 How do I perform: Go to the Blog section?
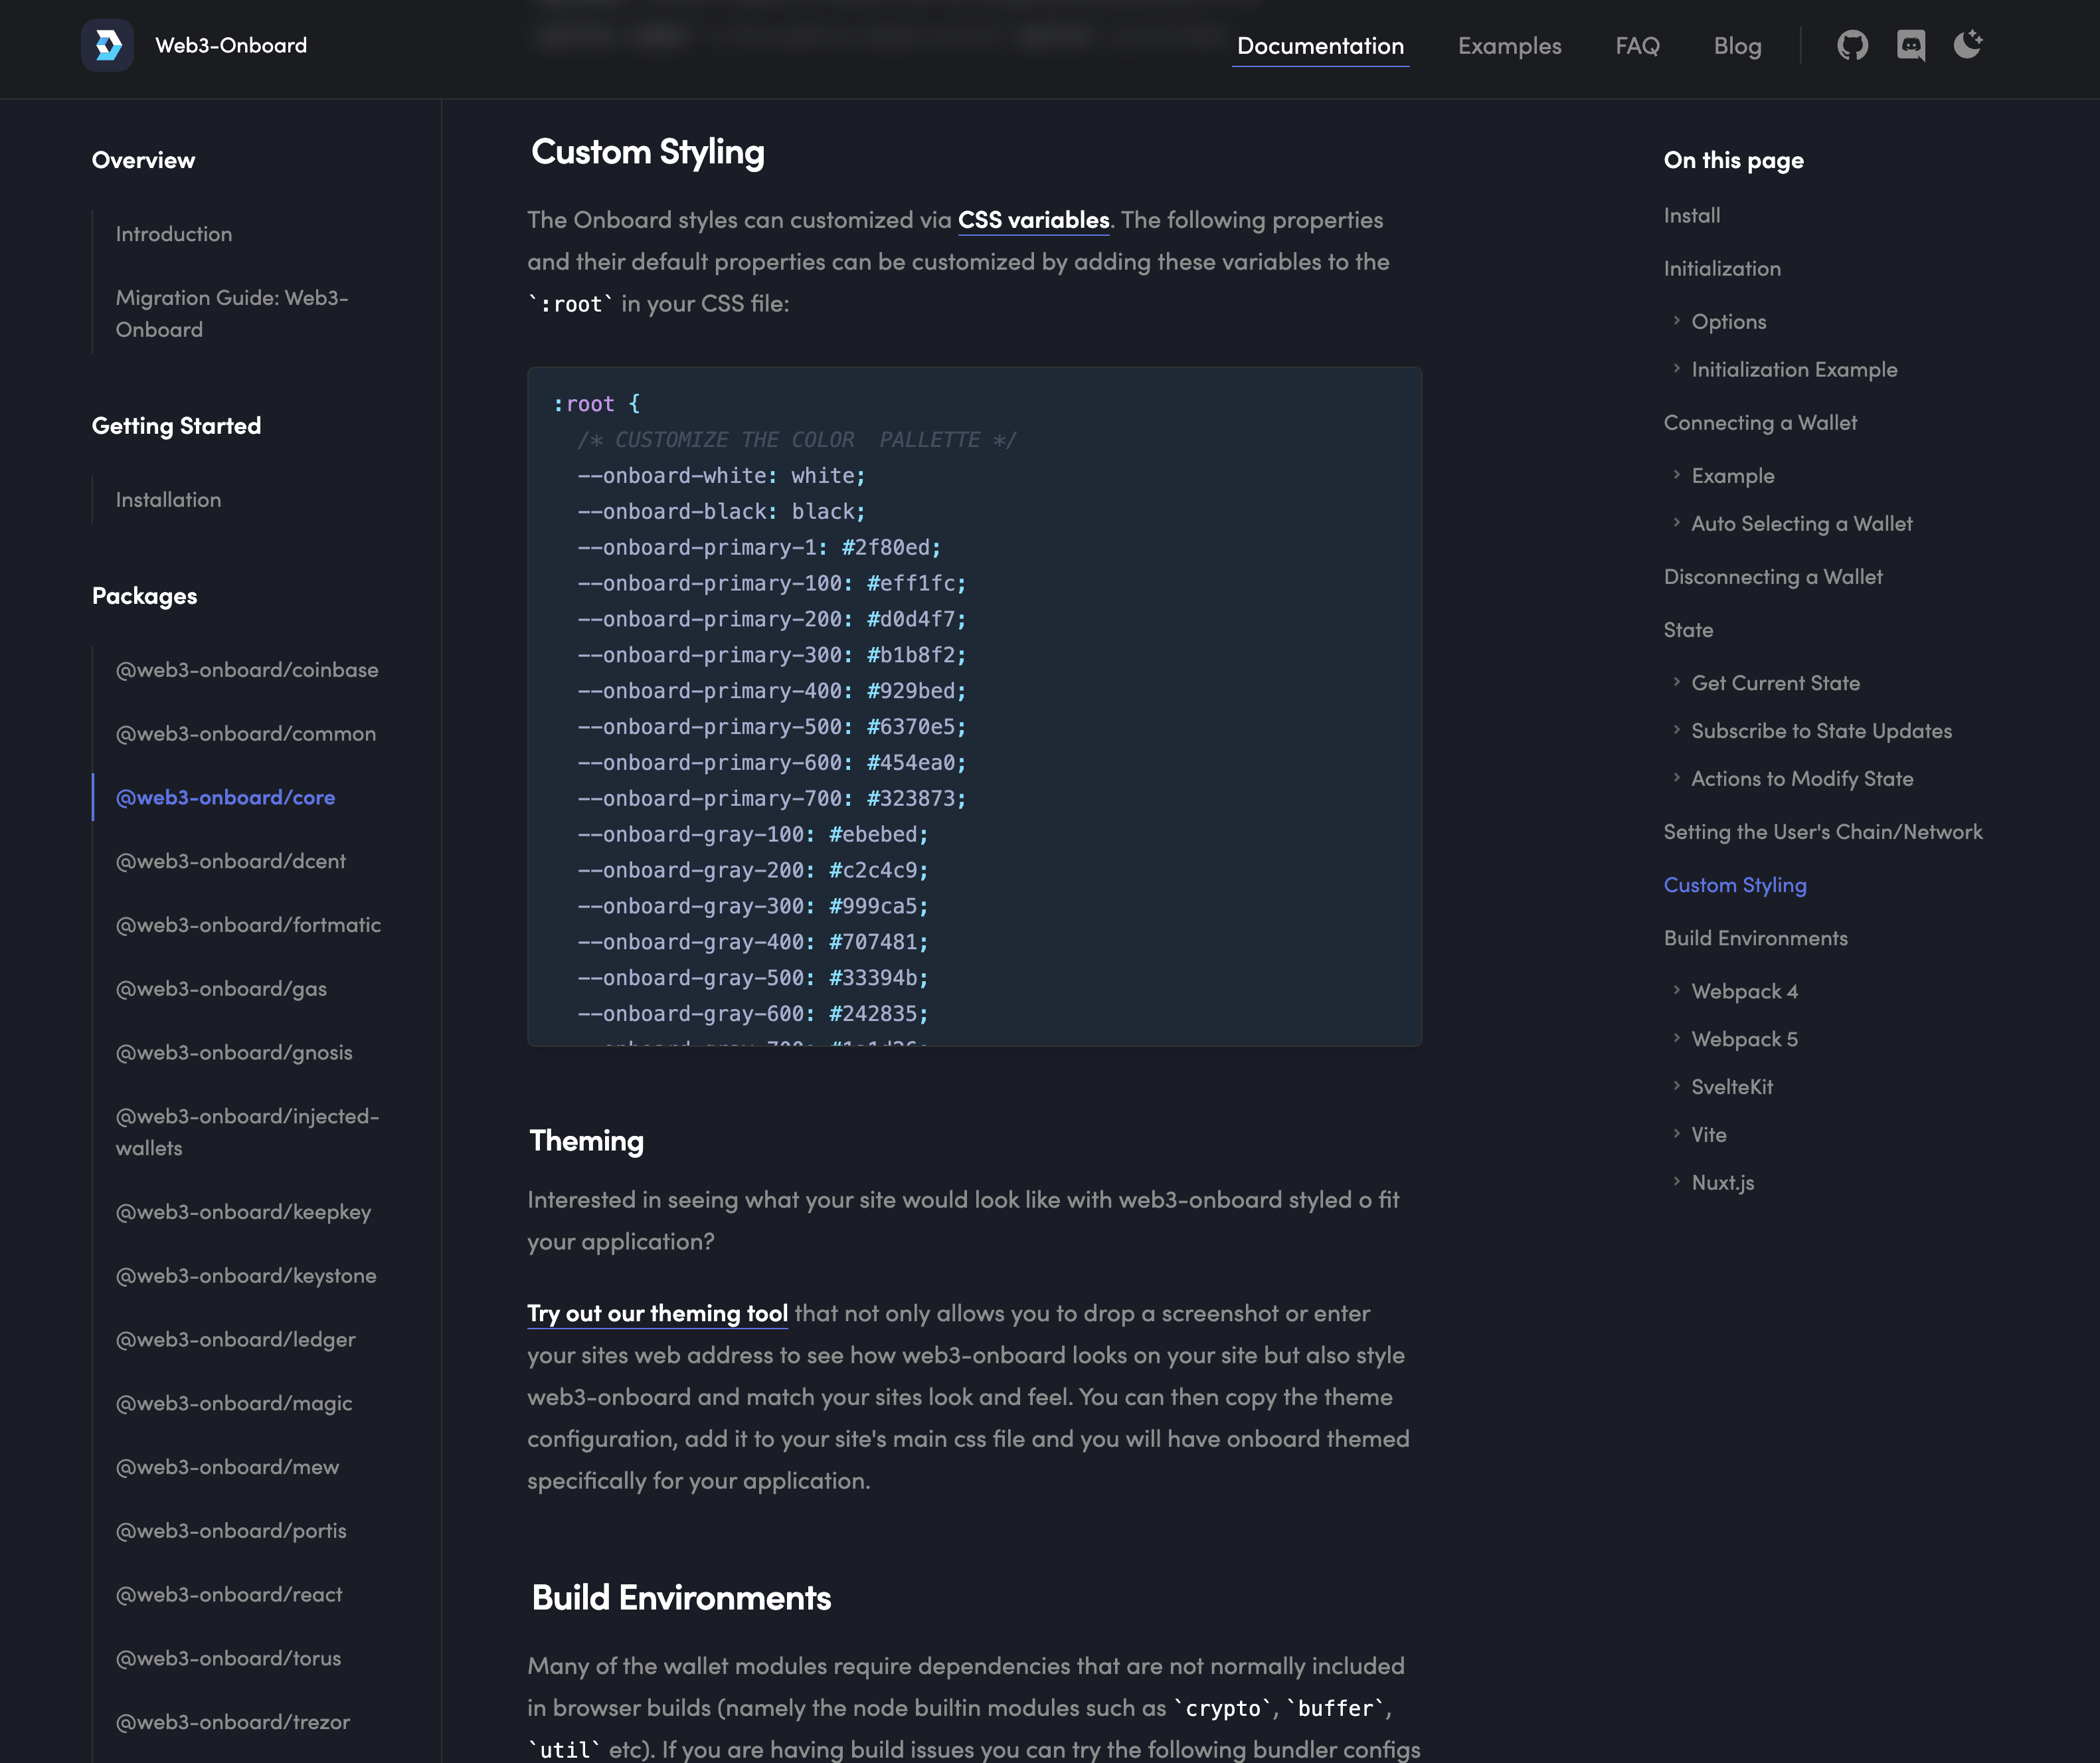click(1737, 46)
